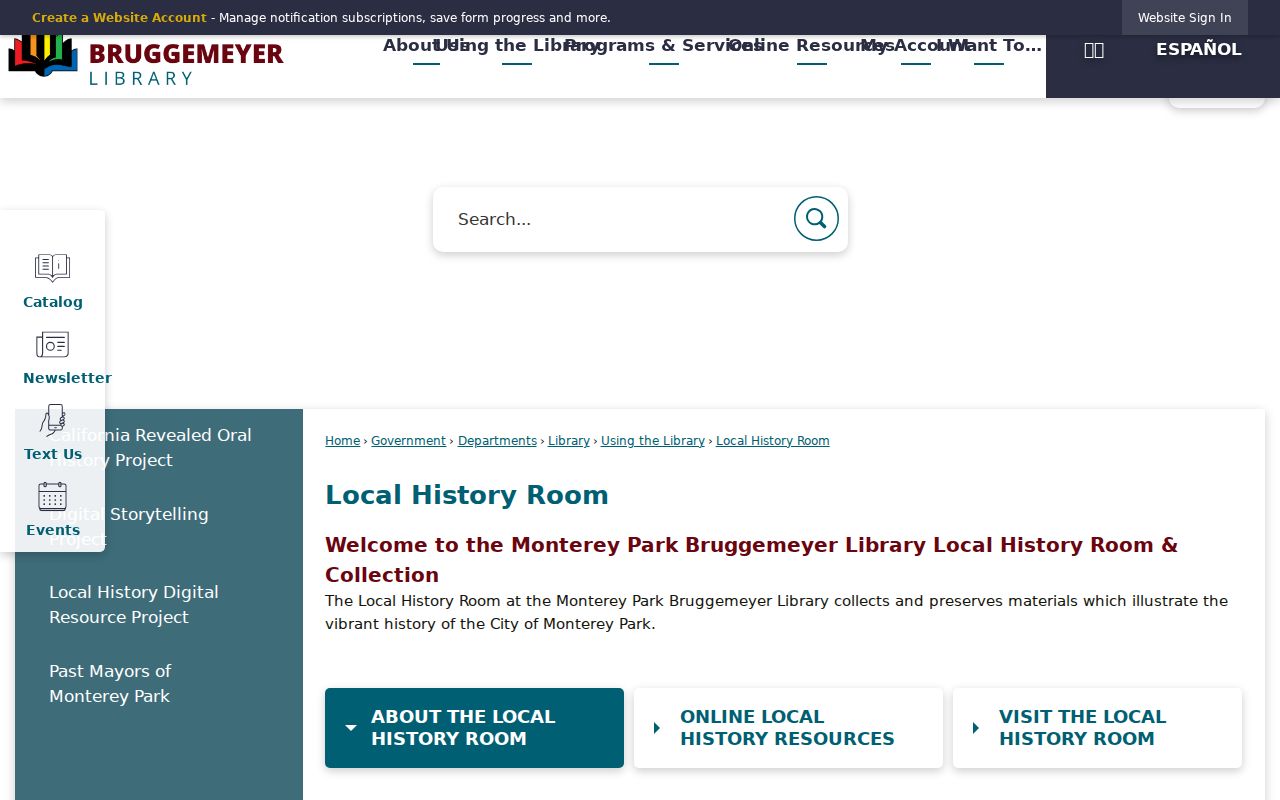Open the About Us menu
Image resolution: width=1280 pixels, height=800 pixels.
click(x=426, y=46)
